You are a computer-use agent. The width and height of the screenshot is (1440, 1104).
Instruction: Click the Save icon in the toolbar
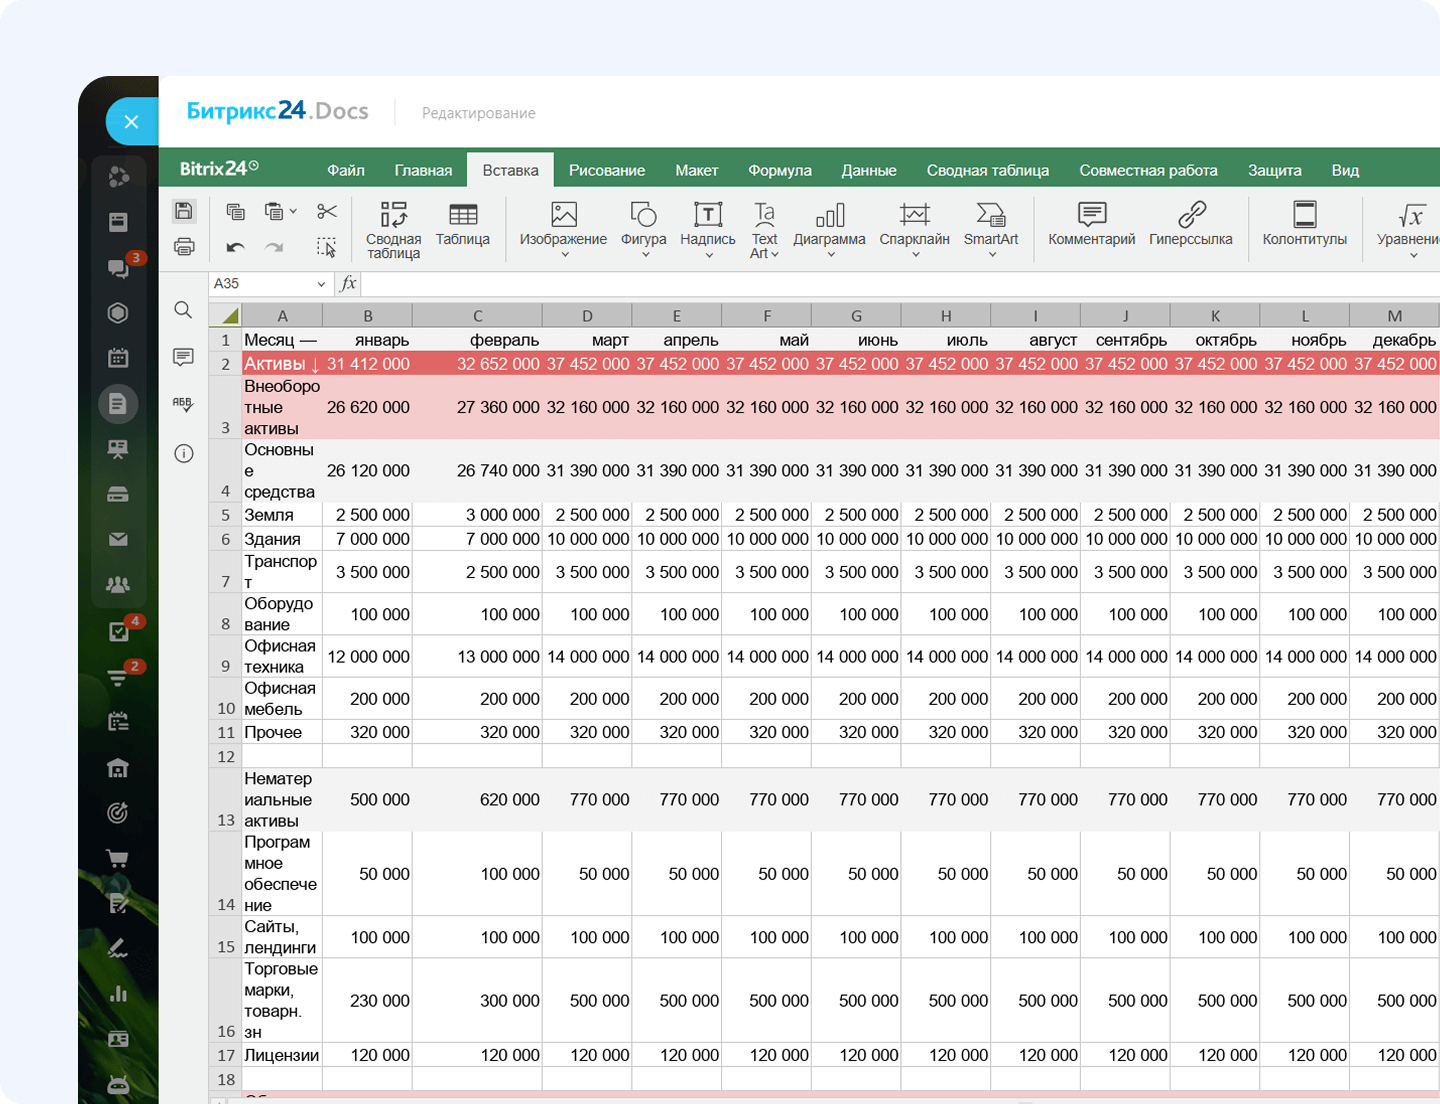(183, 210)
